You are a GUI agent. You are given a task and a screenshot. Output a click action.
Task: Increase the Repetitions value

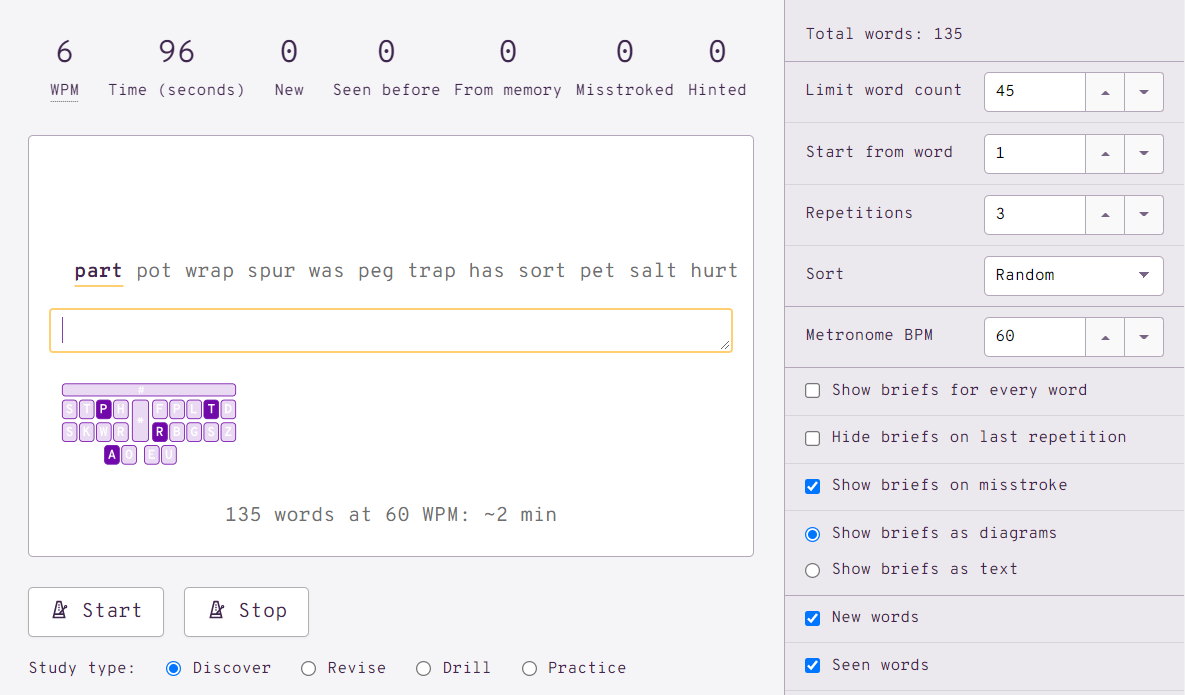coord(1105,214)
